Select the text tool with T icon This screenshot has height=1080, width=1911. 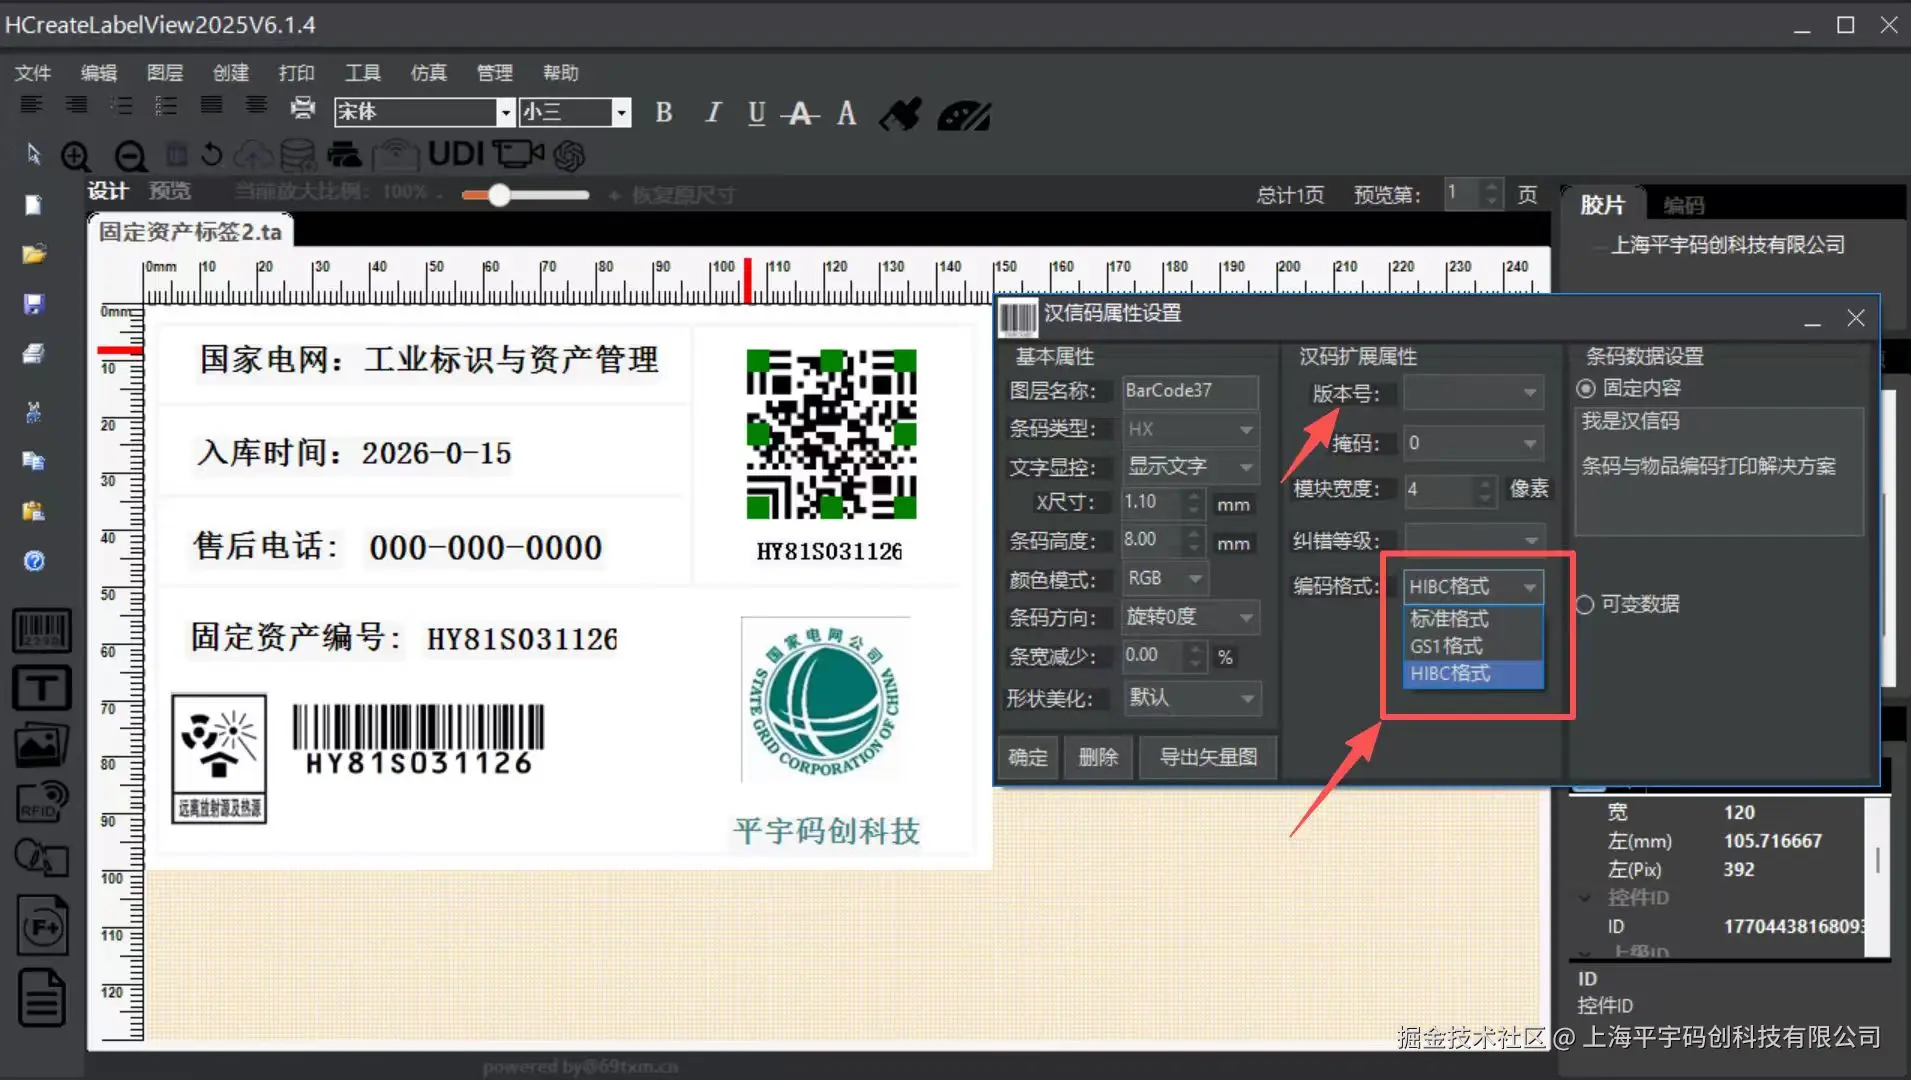click(x=41, y=687)
